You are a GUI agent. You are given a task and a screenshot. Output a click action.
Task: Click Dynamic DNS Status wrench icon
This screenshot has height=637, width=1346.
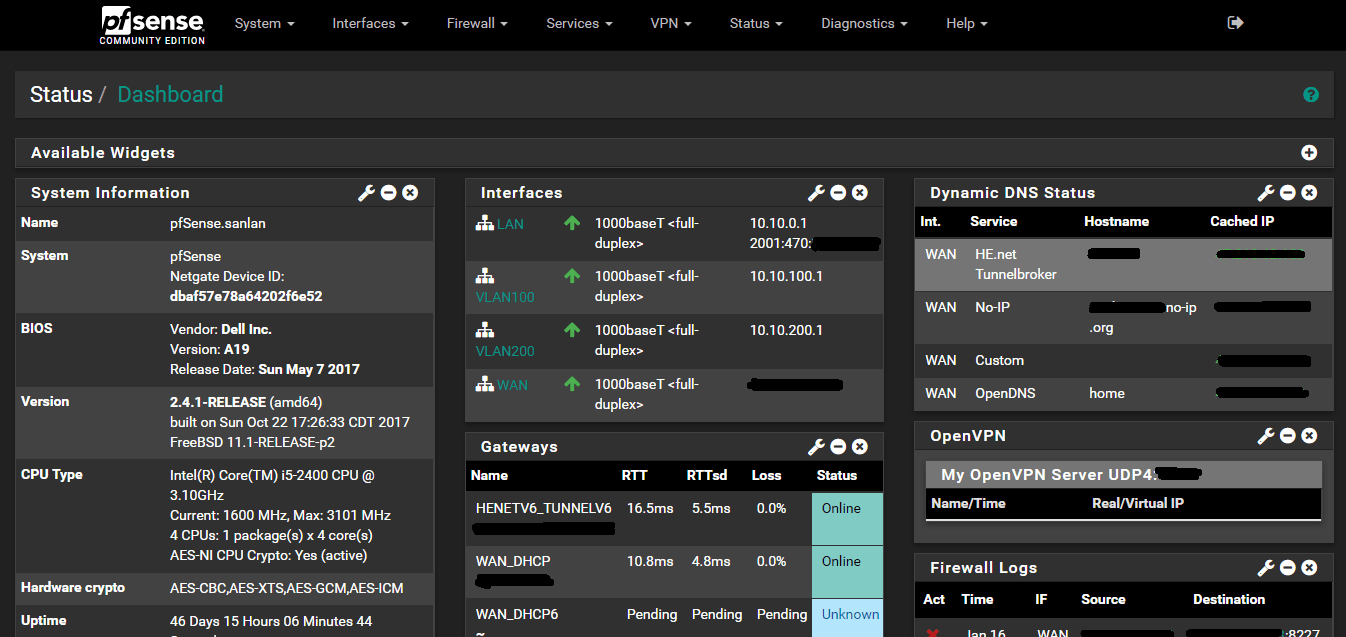tap(1266, 193)
